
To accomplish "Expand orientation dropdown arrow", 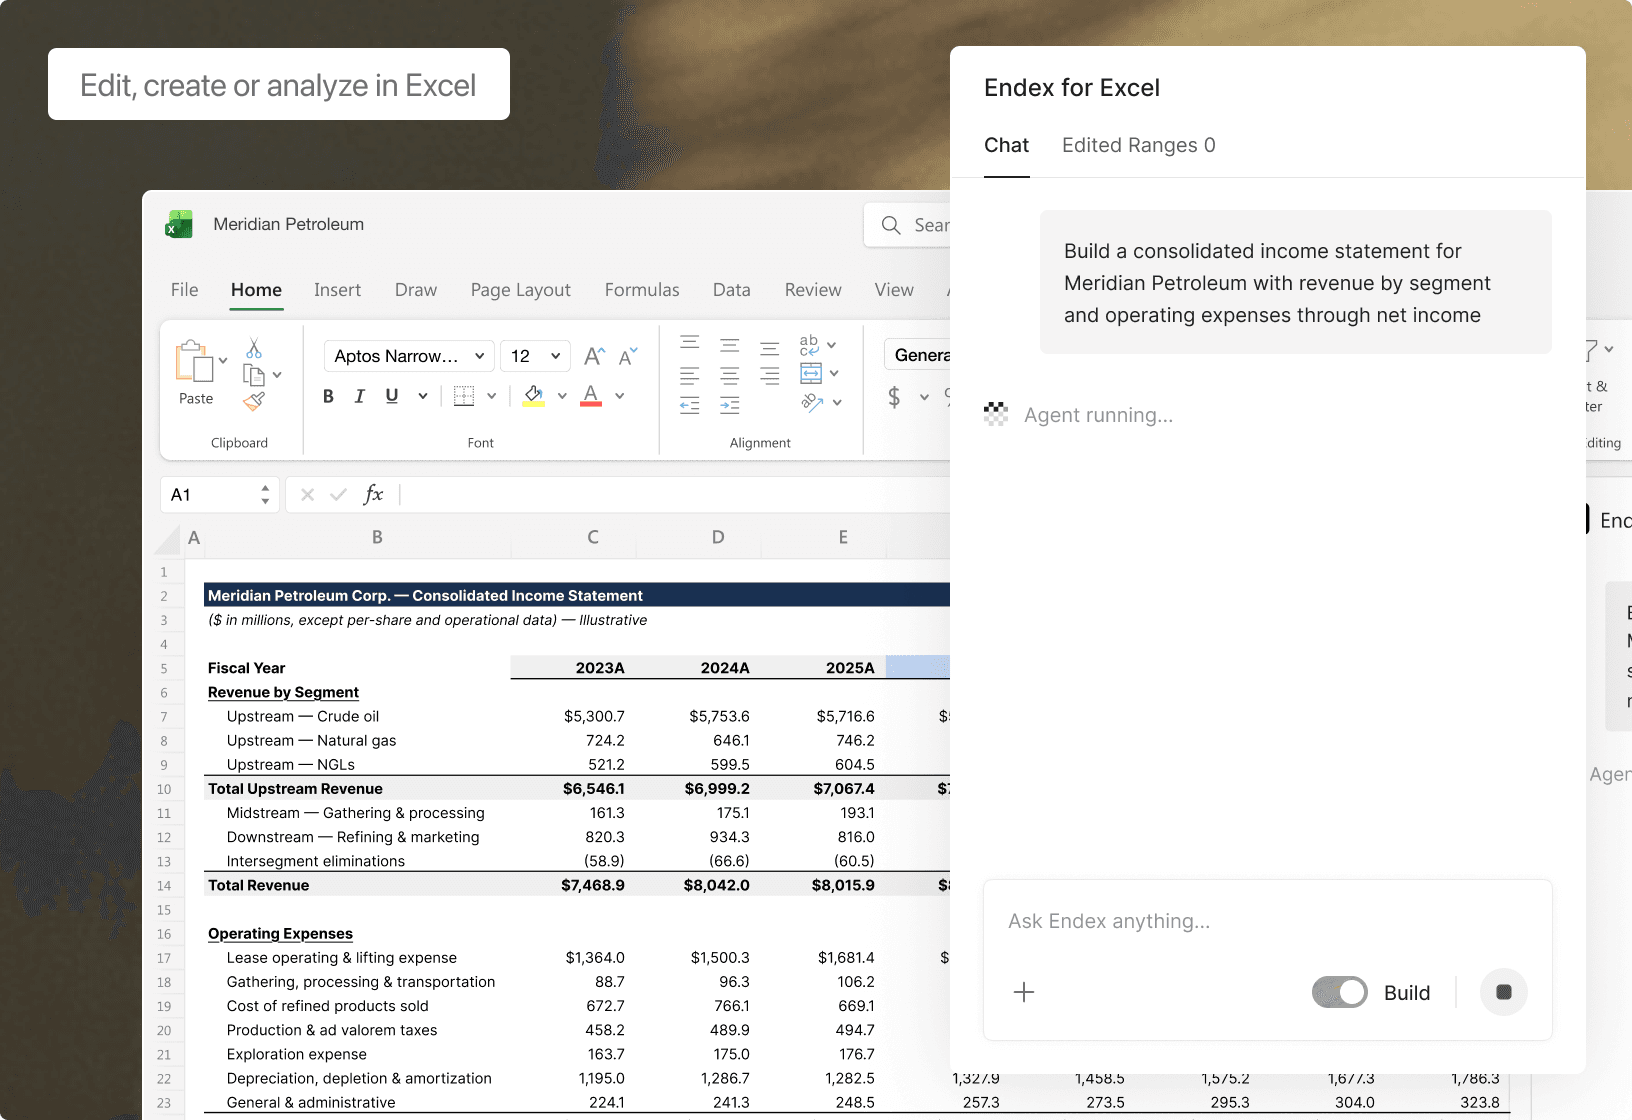I will [837, 403].
